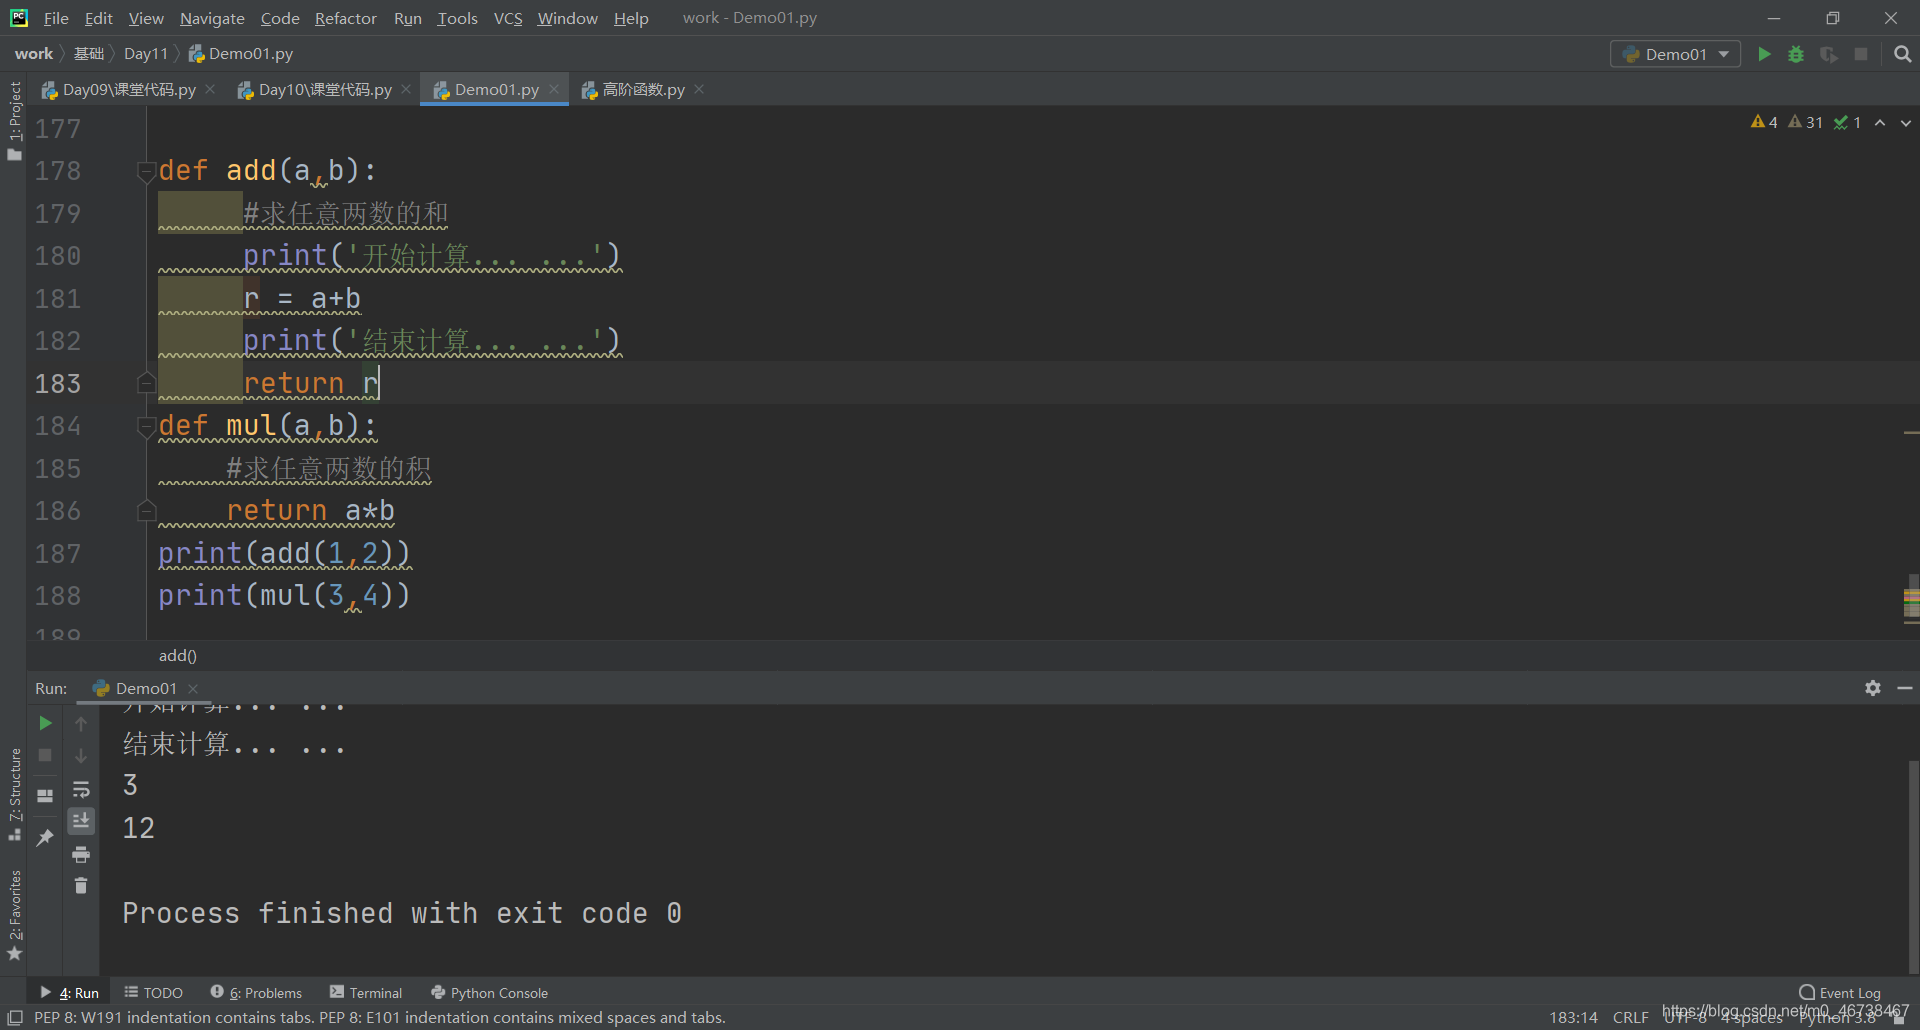This screenshot has width=1920, height=1030.
Task: Hide the Run tool window
Action: click(x=1905, y=688)
